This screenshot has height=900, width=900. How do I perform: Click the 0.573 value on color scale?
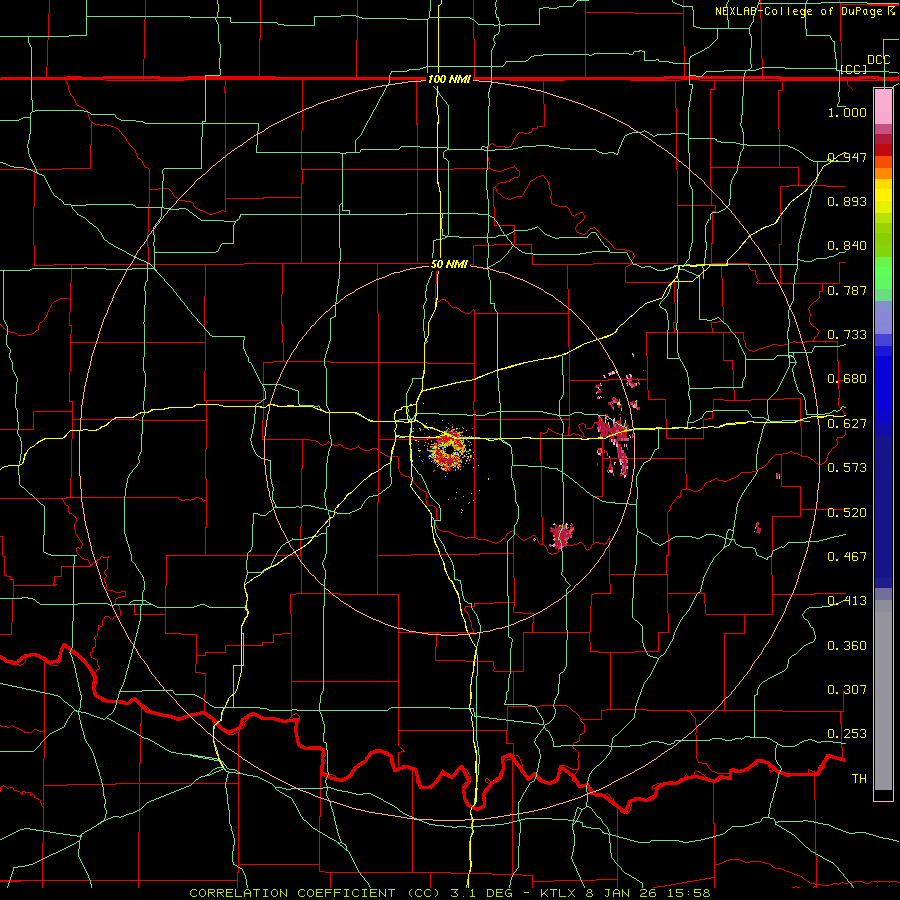tap(847, 468)
